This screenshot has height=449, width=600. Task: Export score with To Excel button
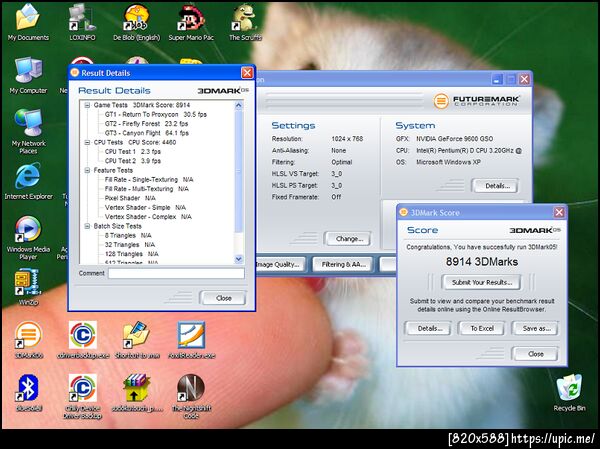(x=482, y=328)
